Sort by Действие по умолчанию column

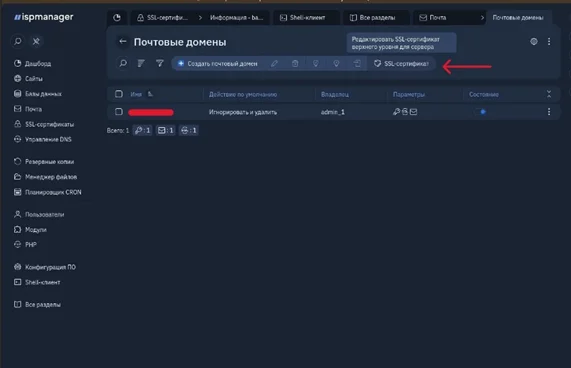243,94
